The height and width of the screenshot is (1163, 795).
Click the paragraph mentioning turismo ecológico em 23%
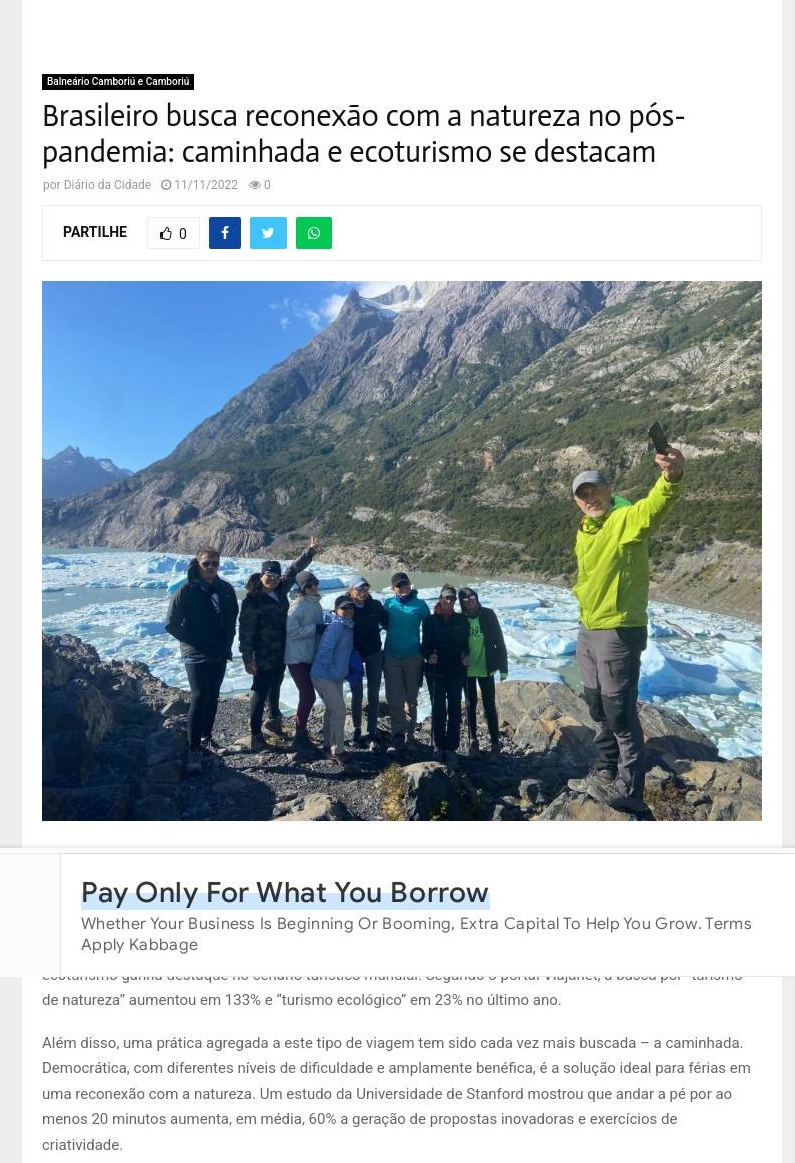pyautogui.click(x=392, y=988)
